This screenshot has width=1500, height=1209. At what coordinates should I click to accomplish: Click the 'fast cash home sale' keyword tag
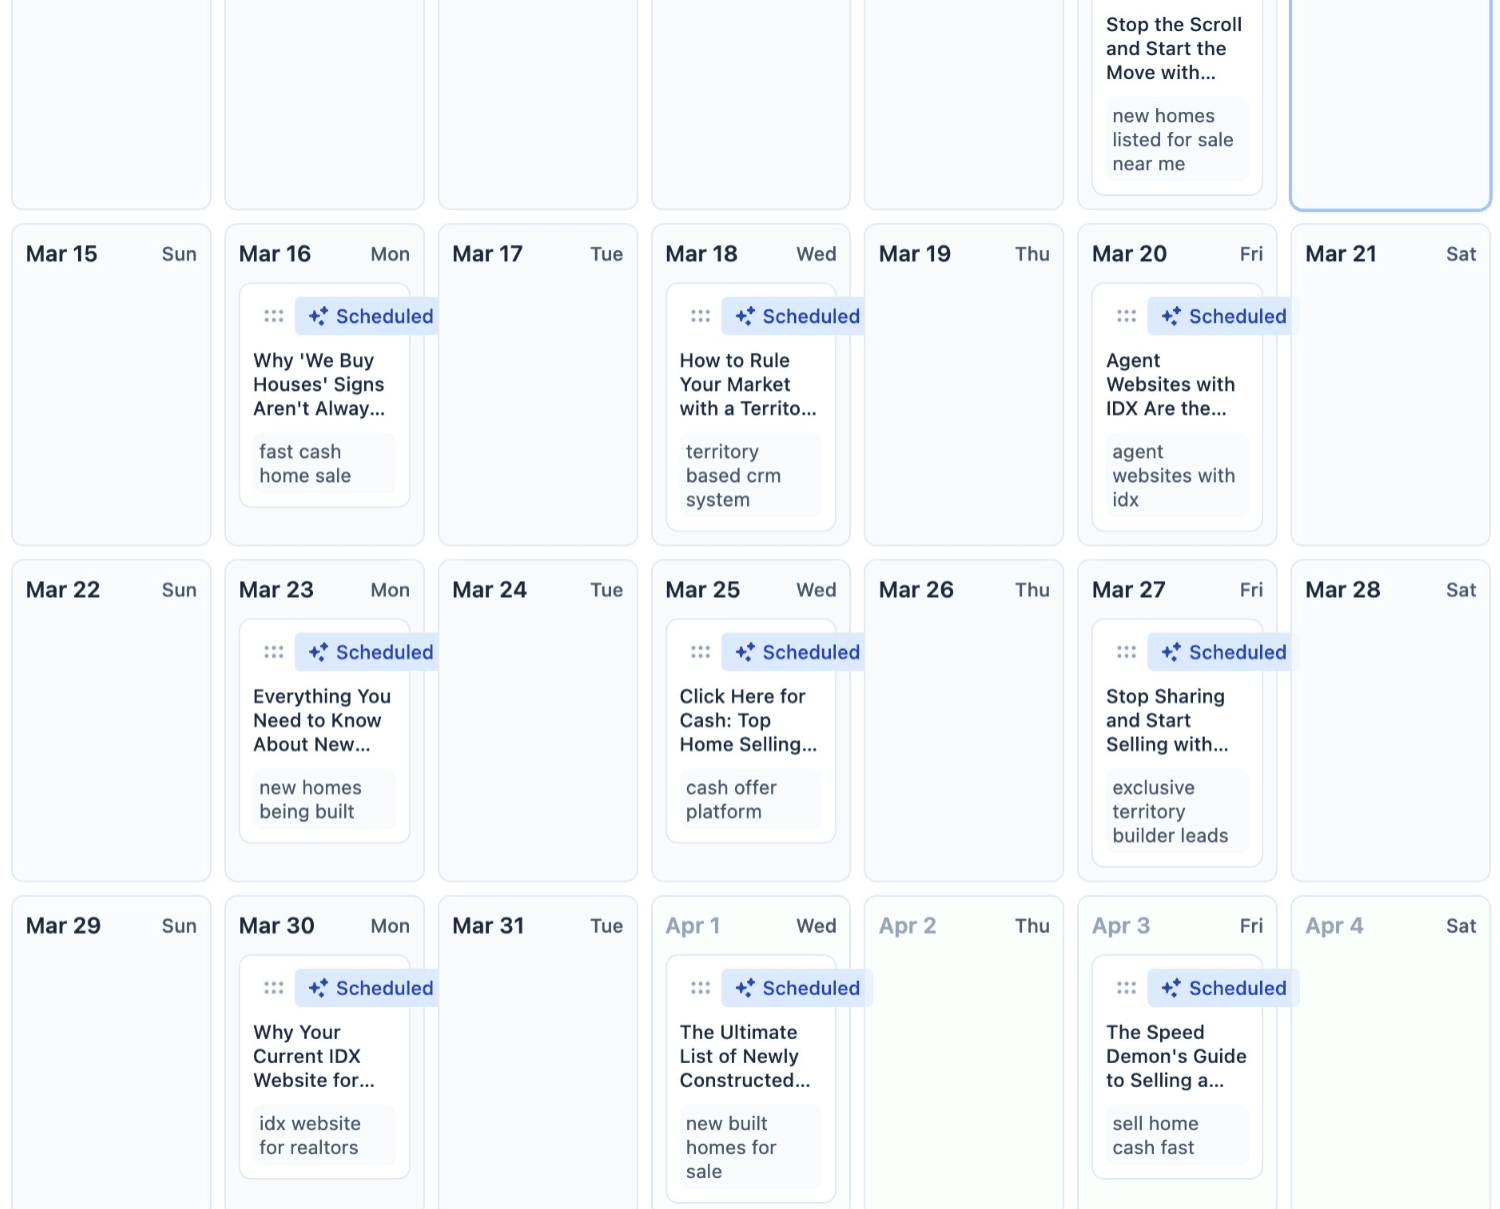coord(322,463)
